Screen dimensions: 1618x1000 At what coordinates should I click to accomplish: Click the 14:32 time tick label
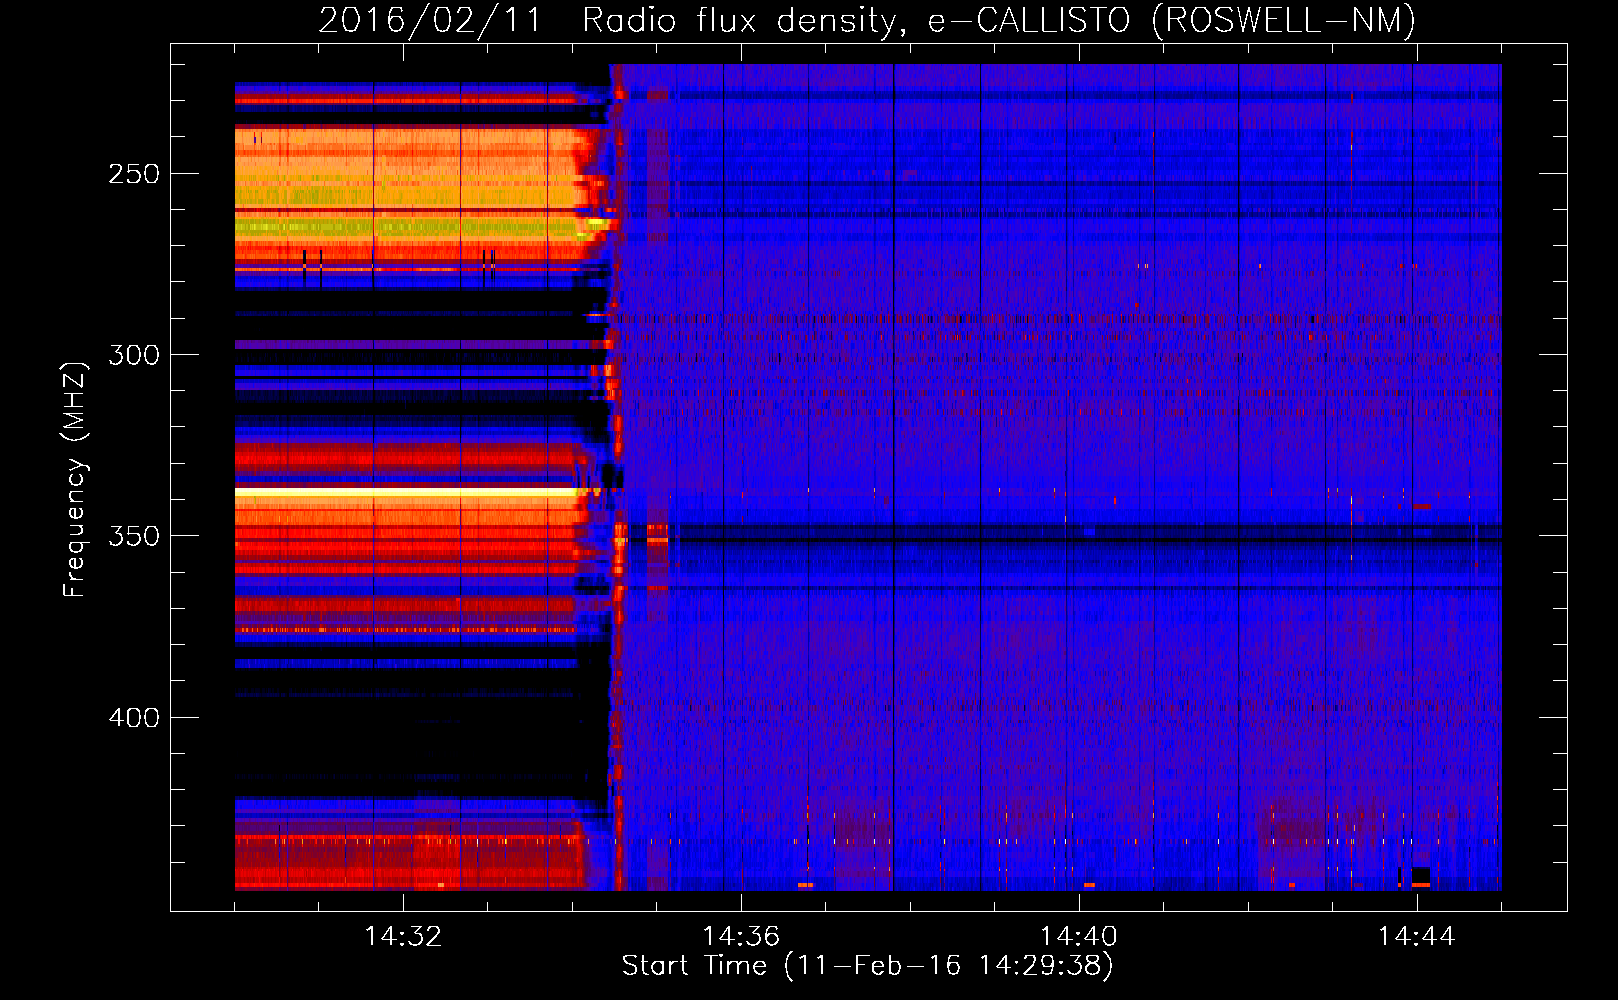[x=403, y=937]
